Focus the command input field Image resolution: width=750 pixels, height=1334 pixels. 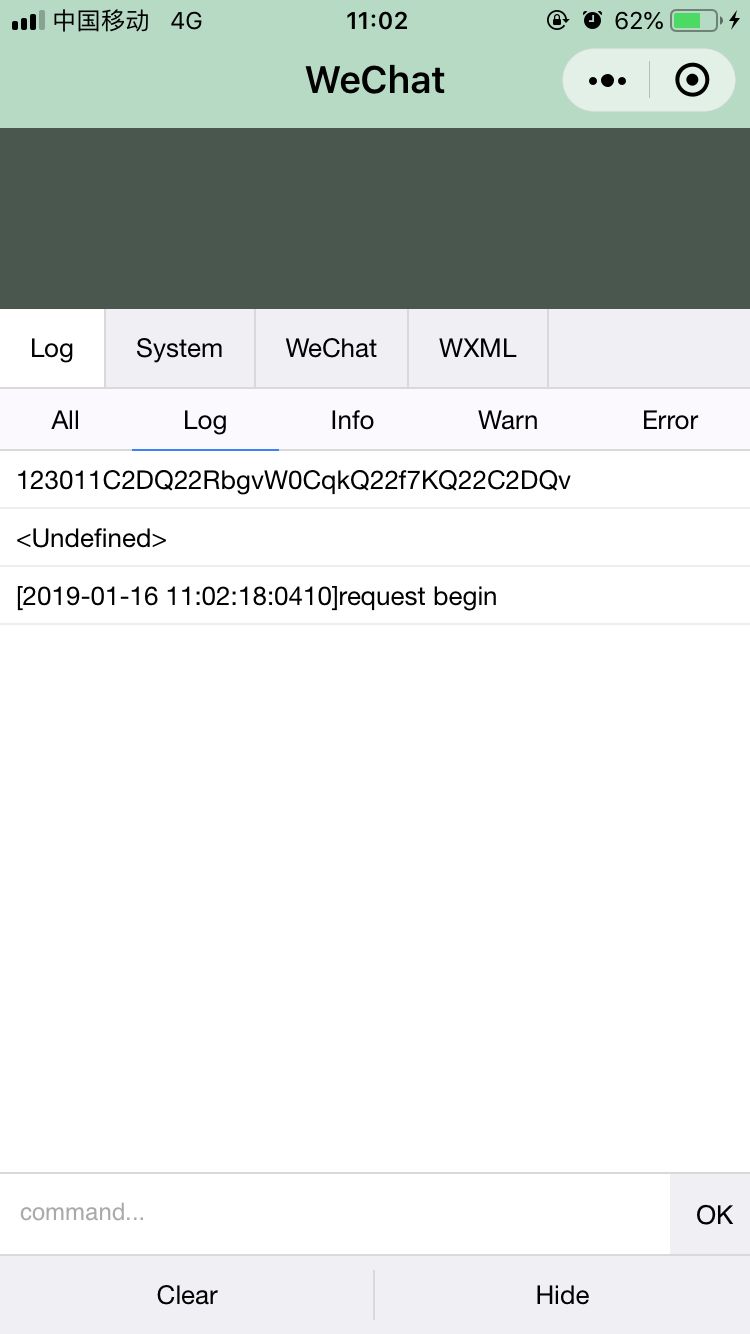point(335,1213)
